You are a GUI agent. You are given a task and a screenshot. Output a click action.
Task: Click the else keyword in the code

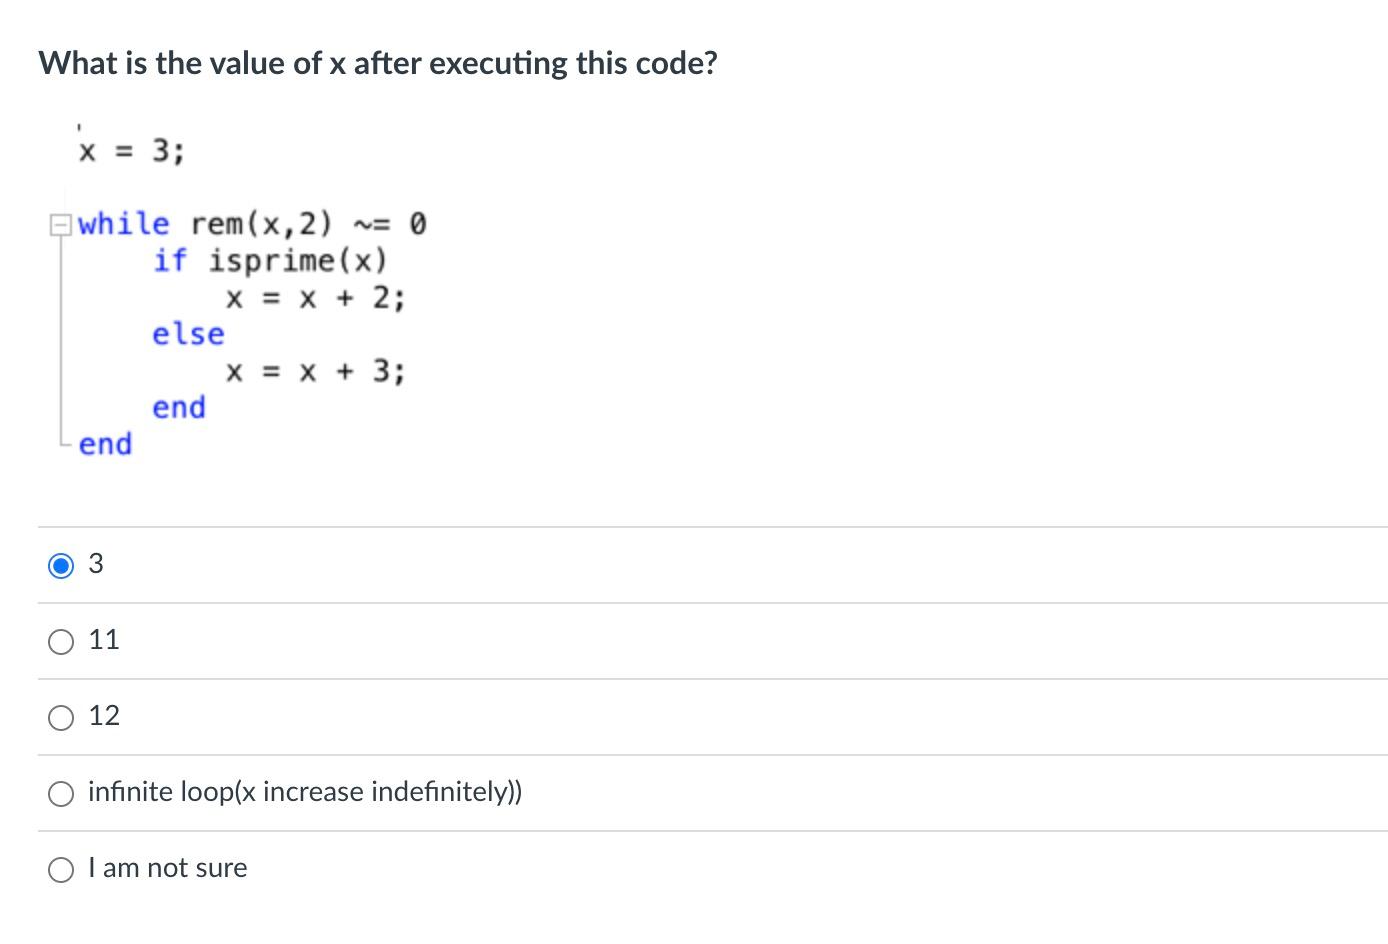[187, 334]
